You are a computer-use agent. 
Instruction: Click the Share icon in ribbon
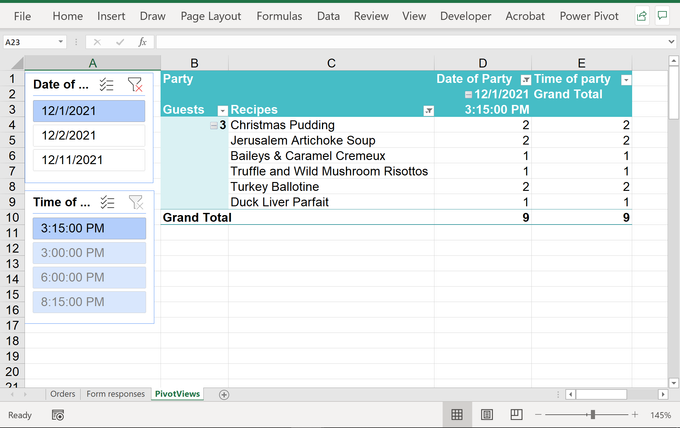[x=642, y=16]
